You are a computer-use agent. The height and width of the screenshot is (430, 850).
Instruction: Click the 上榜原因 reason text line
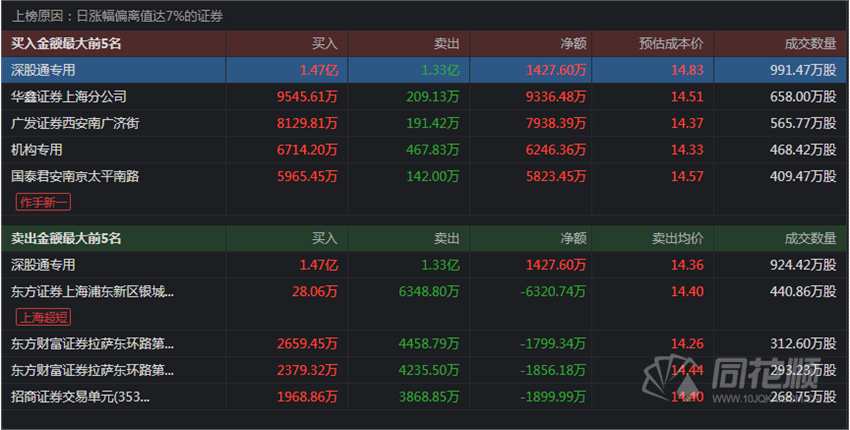coord(118,16)
